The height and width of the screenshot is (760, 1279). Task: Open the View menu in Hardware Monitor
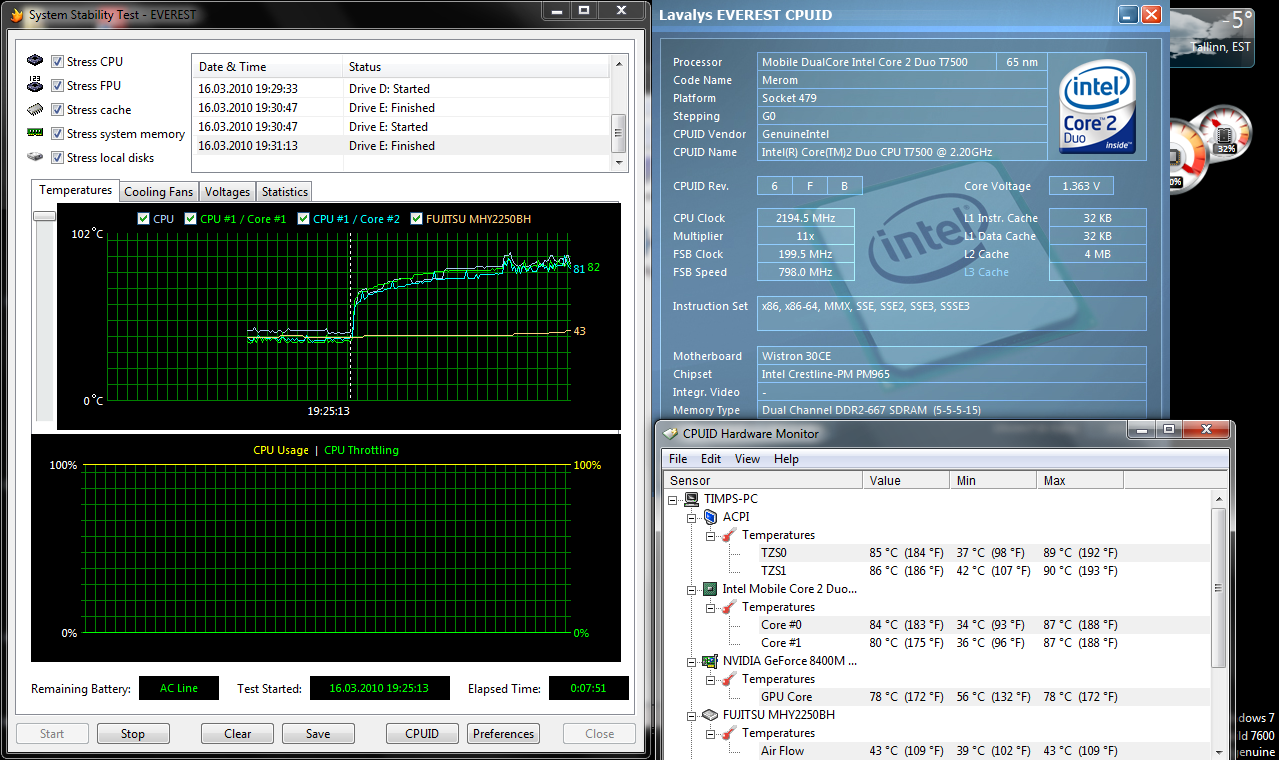(x=747, y=459)
